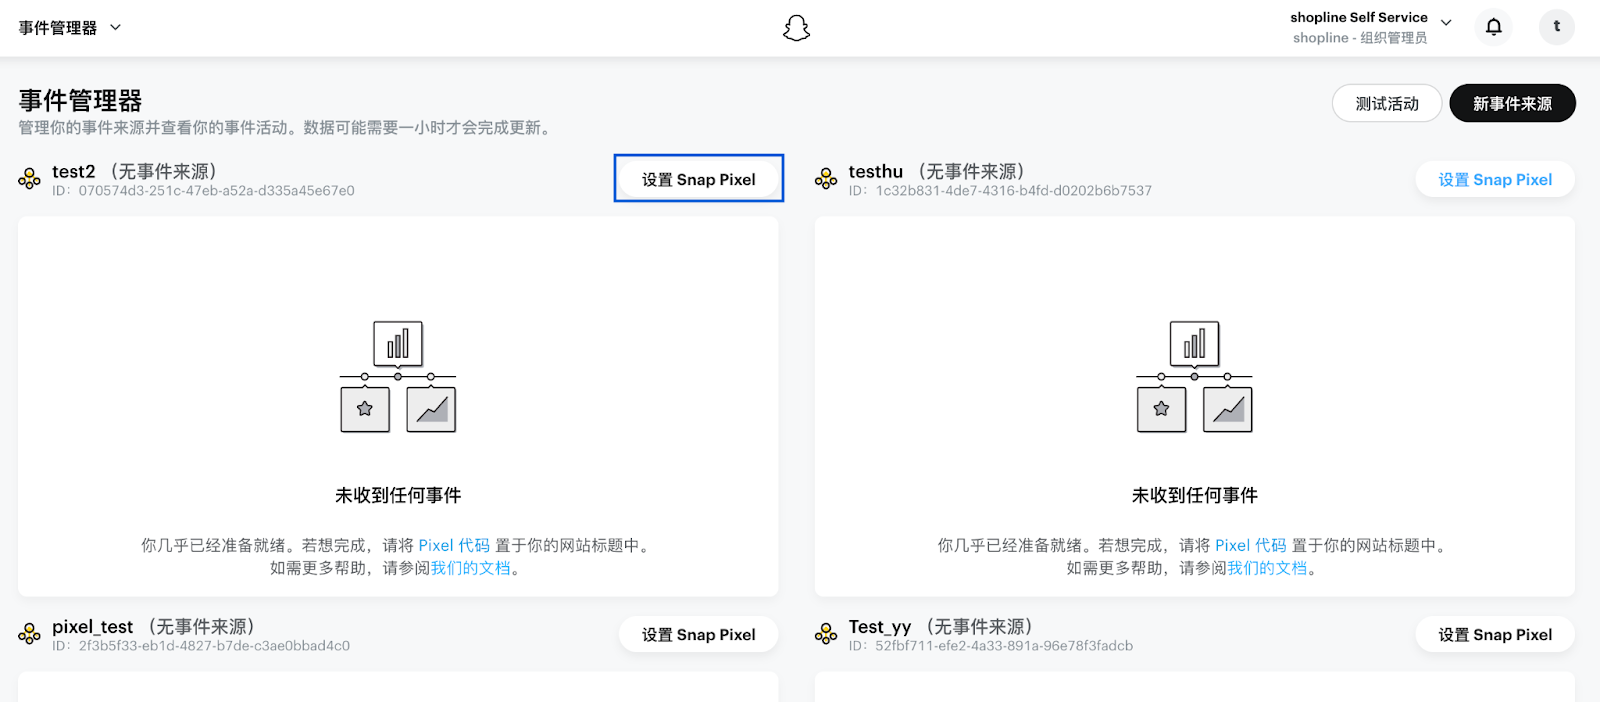The width and height of the screenshot is (1600, 702).
Task: Open the user avatar 't' menu
Action: [x=1556, y=27]
